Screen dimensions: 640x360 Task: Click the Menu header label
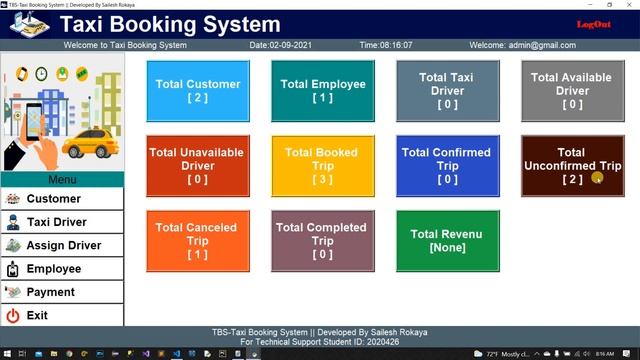62,180
